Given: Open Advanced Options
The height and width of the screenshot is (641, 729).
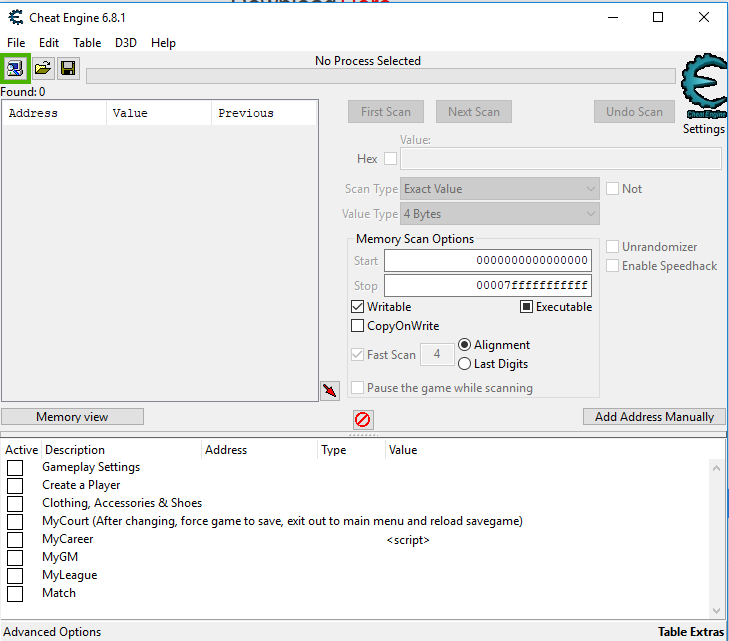Looking at the screenshot, I should tap(52, 632).
